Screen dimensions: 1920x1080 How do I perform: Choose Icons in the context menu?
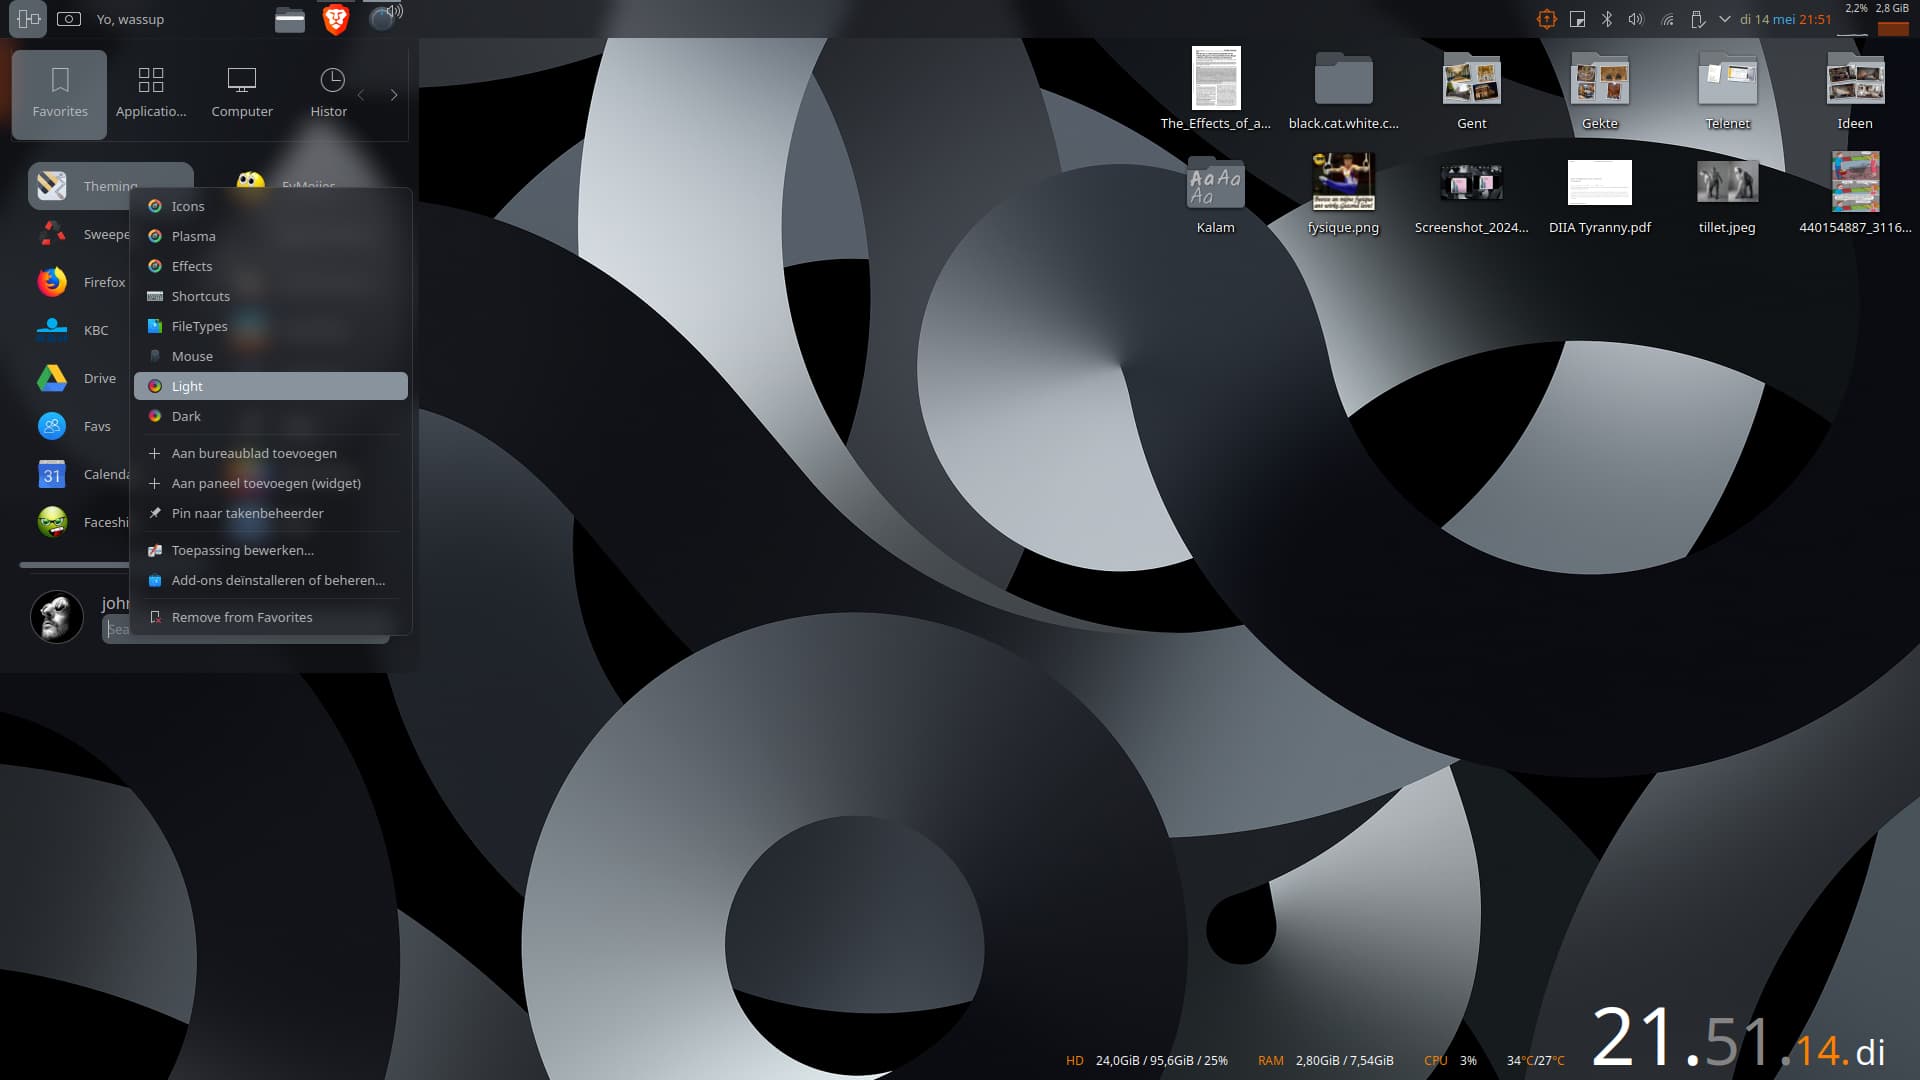pos(271,206)
